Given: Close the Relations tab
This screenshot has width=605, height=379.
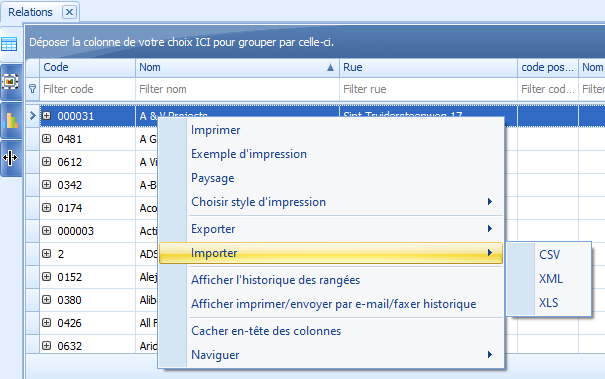Looking at the screenshot, I should click(x=69, y=12).
